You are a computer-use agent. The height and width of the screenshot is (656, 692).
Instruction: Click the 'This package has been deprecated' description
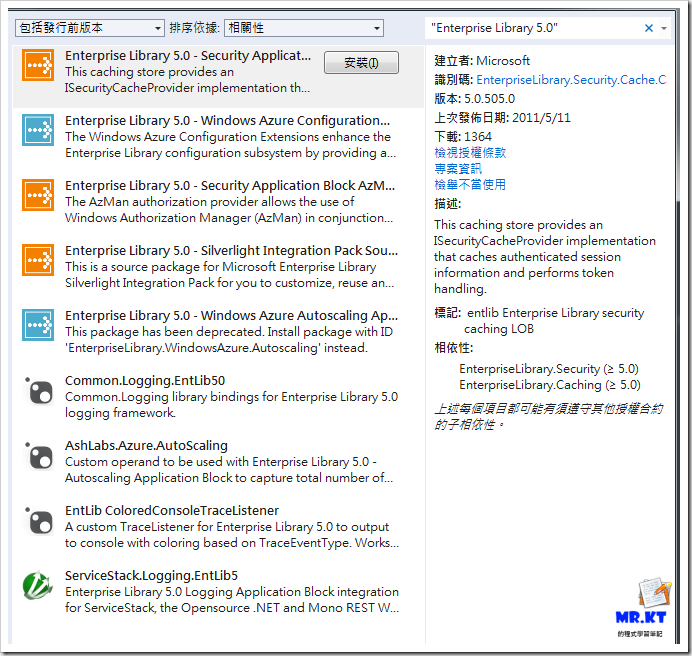[229, 340]
